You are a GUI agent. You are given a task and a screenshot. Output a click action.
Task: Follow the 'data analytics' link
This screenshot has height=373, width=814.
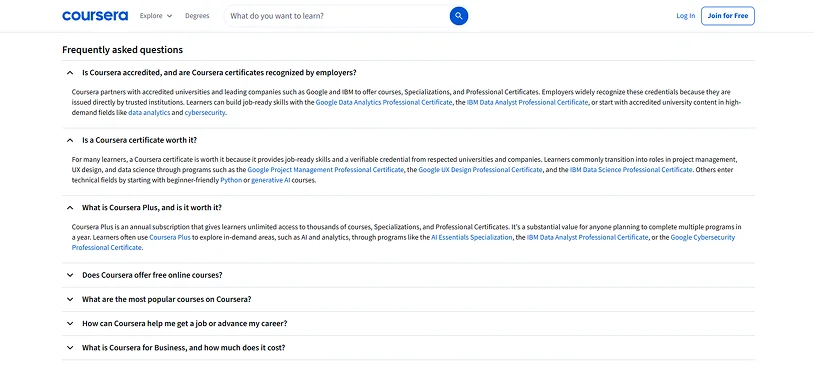pos(149,113)
